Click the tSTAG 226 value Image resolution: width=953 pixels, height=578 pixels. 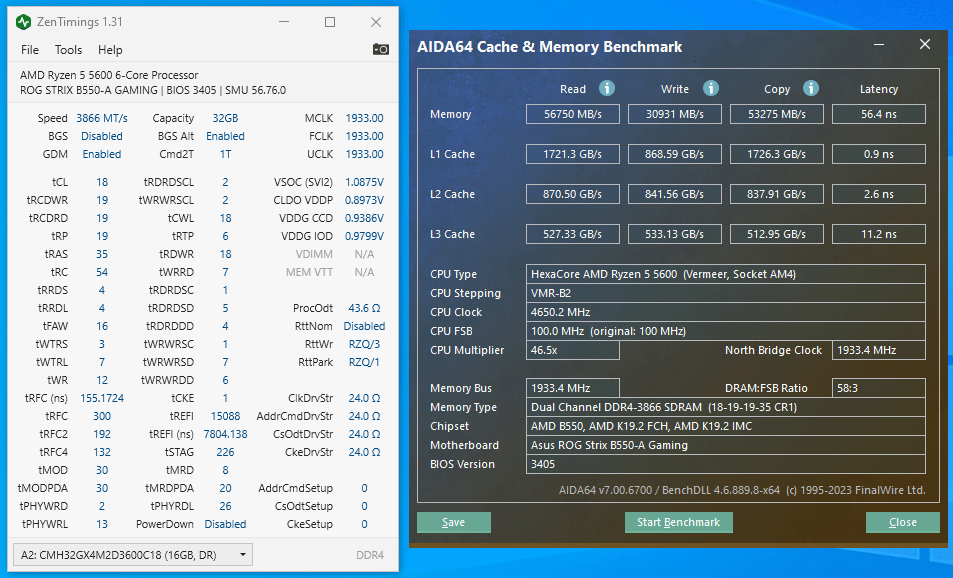[x=225, y=452]
